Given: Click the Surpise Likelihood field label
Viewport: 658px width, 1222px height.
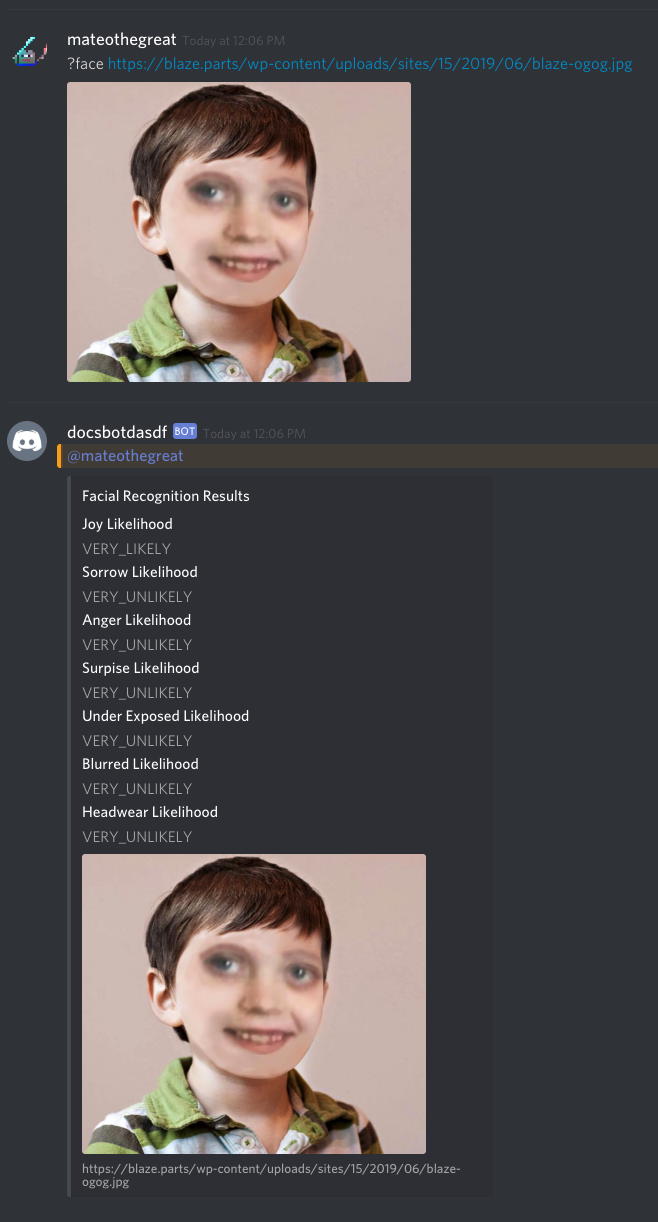Looking at the screenshot, I should tap(140, 668).
